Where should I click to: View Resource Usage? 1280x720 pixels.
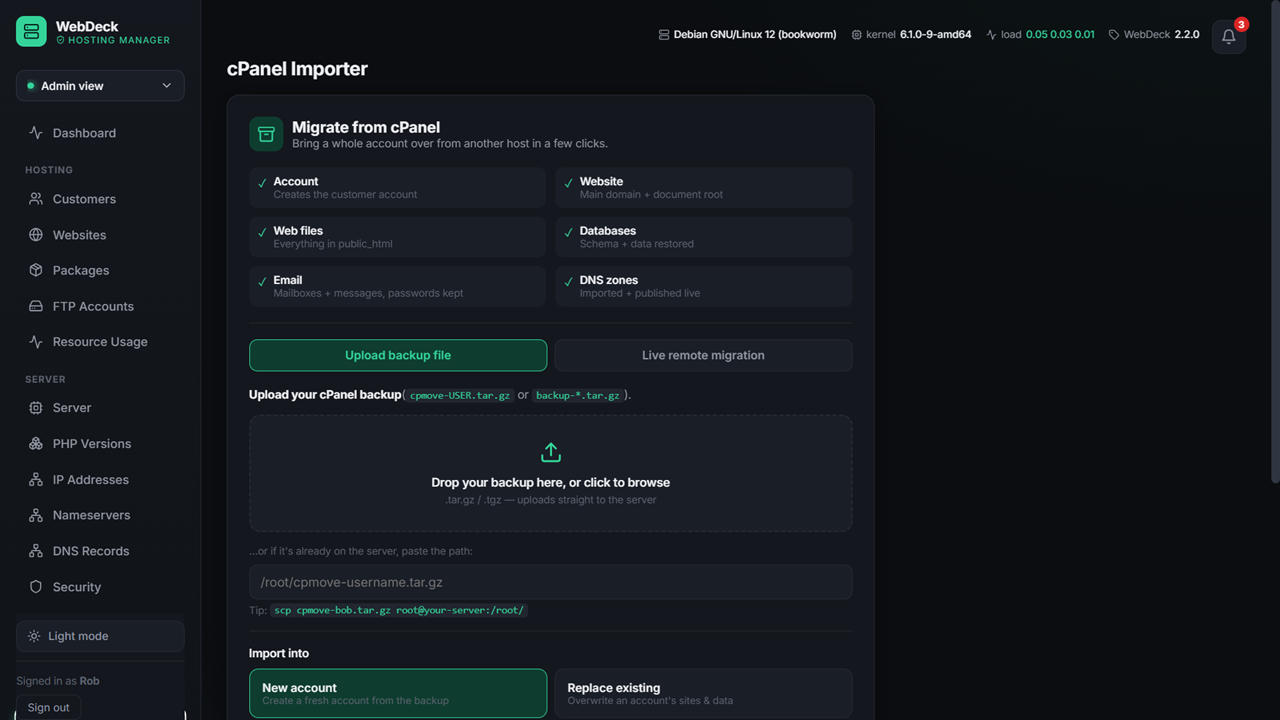click(x=100, y=342)
